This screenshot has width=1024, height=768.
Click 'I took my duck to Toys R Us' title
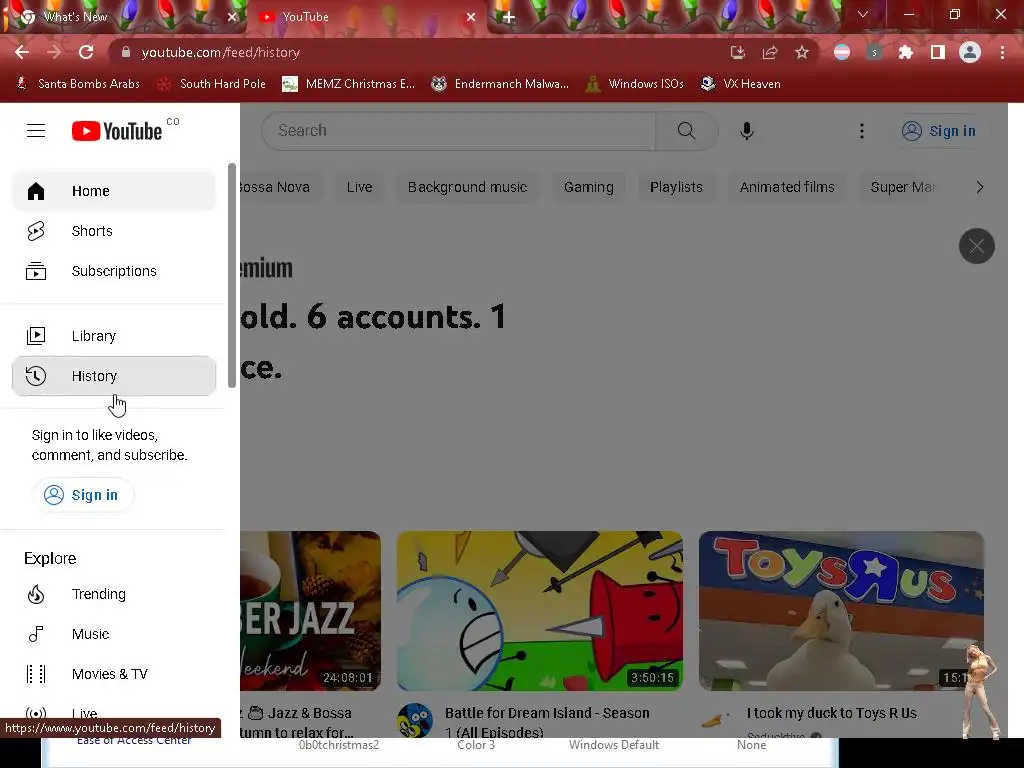click(x=831, y=713)
